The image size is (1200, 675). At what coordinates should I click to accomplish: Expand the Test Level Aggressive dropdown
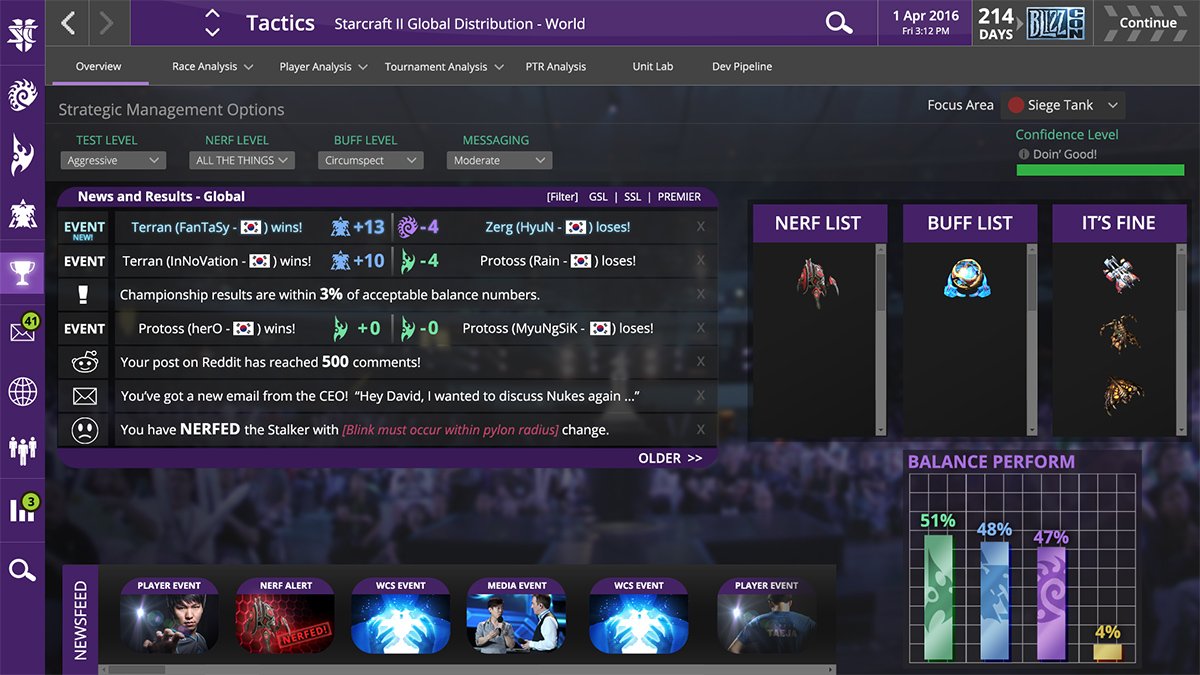click(113, 160)
